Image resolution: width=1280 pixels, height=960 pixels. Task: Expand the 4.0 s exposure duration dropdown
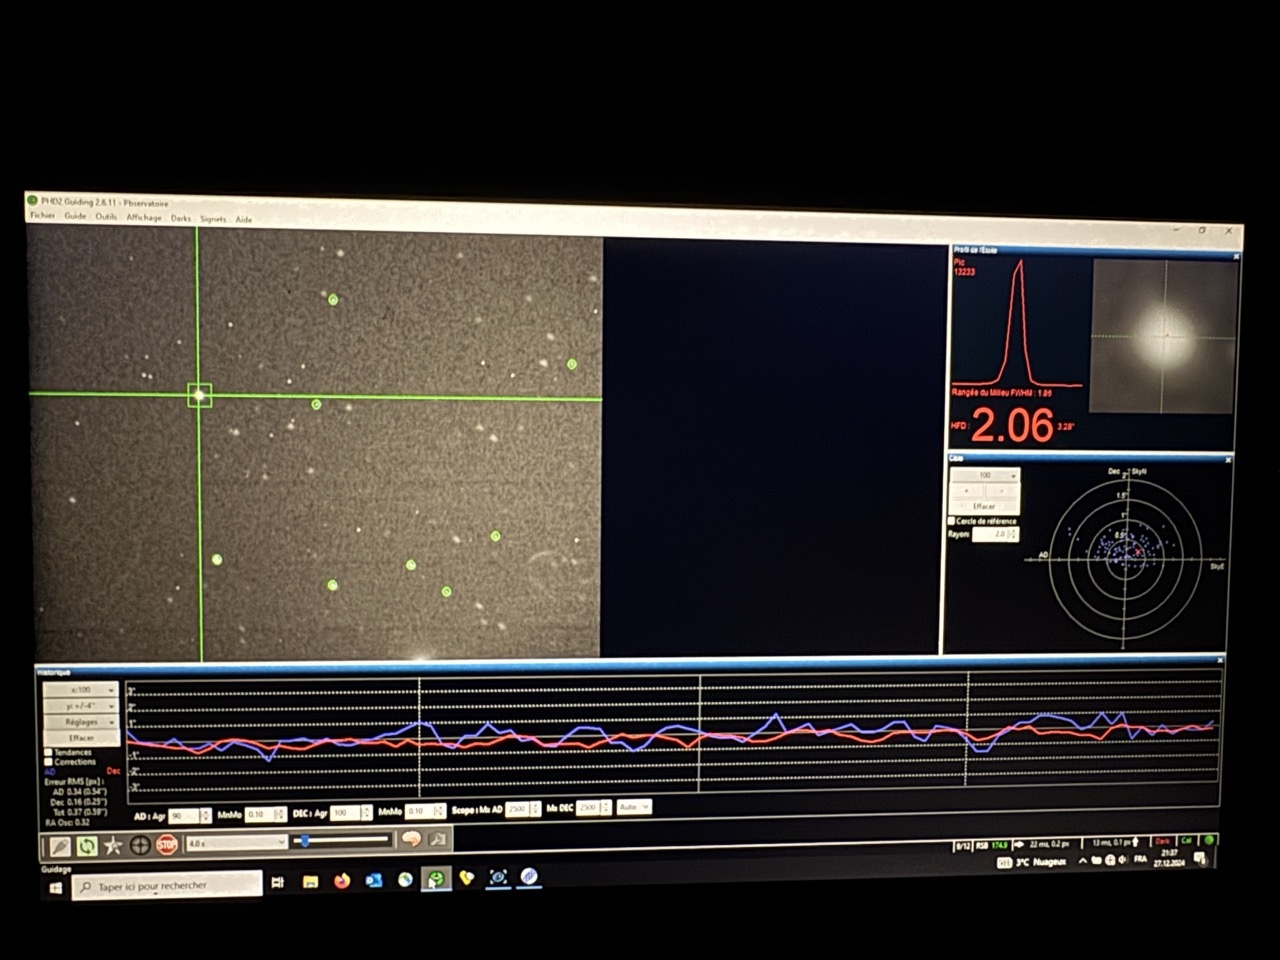coord(236,843)
